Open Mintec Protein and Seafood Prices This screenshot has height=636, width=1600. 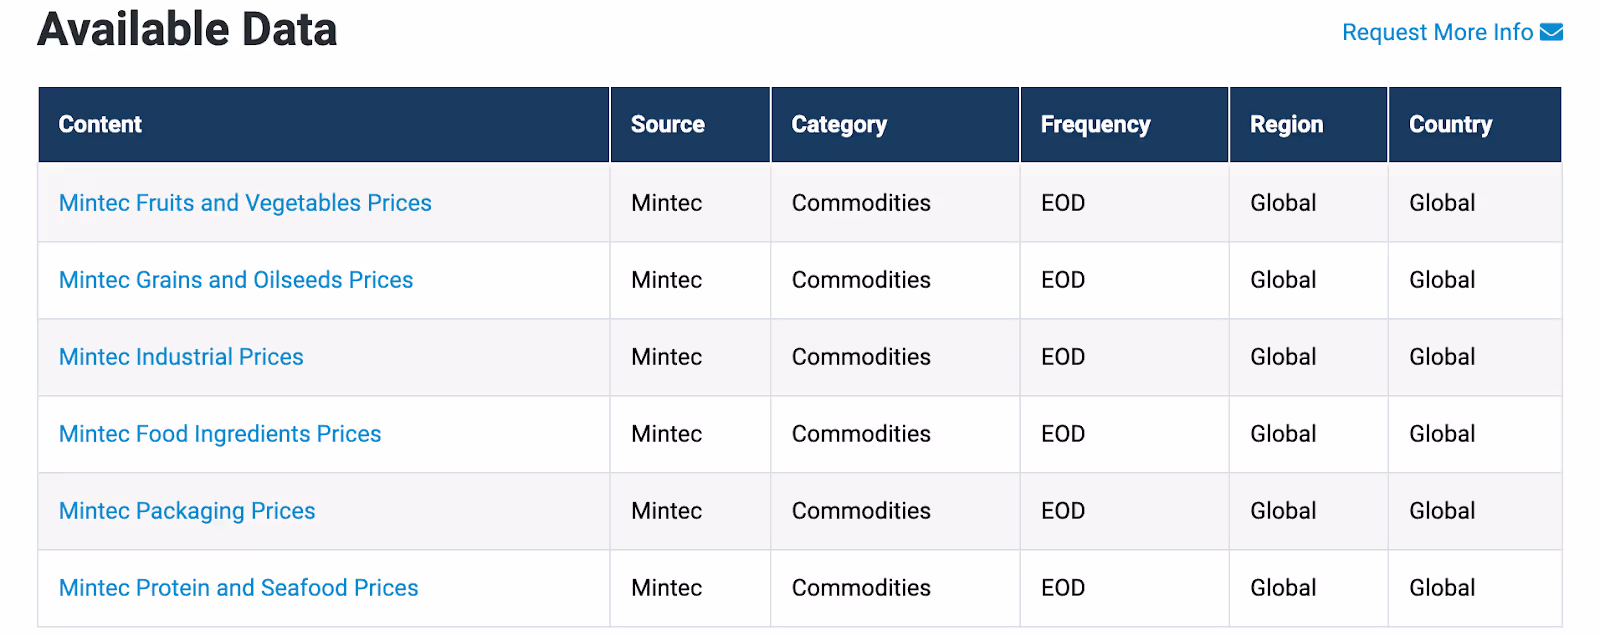pyautogui.click(x=239, y=588)
